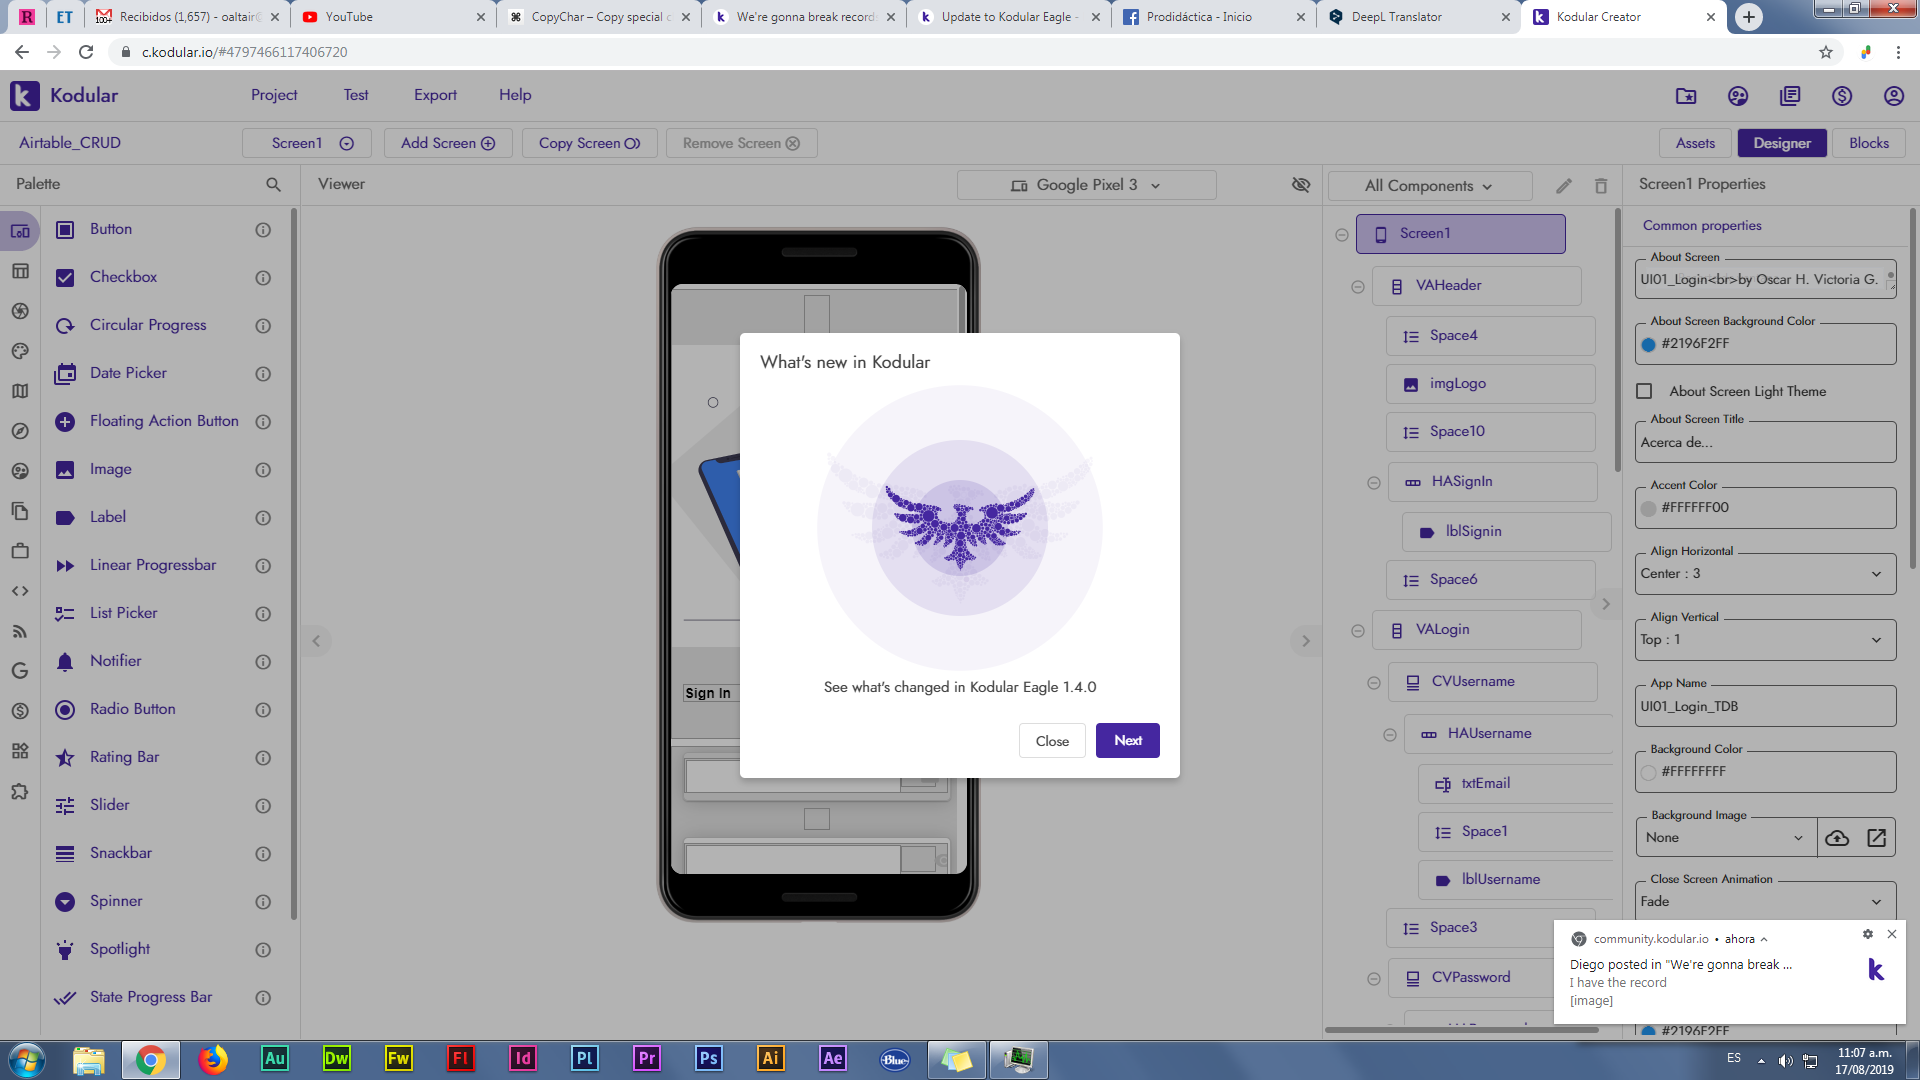Screen dimensions: 1920x1080
Task: Click the palette search magnifier icon
Action: [x=273, y=184]
